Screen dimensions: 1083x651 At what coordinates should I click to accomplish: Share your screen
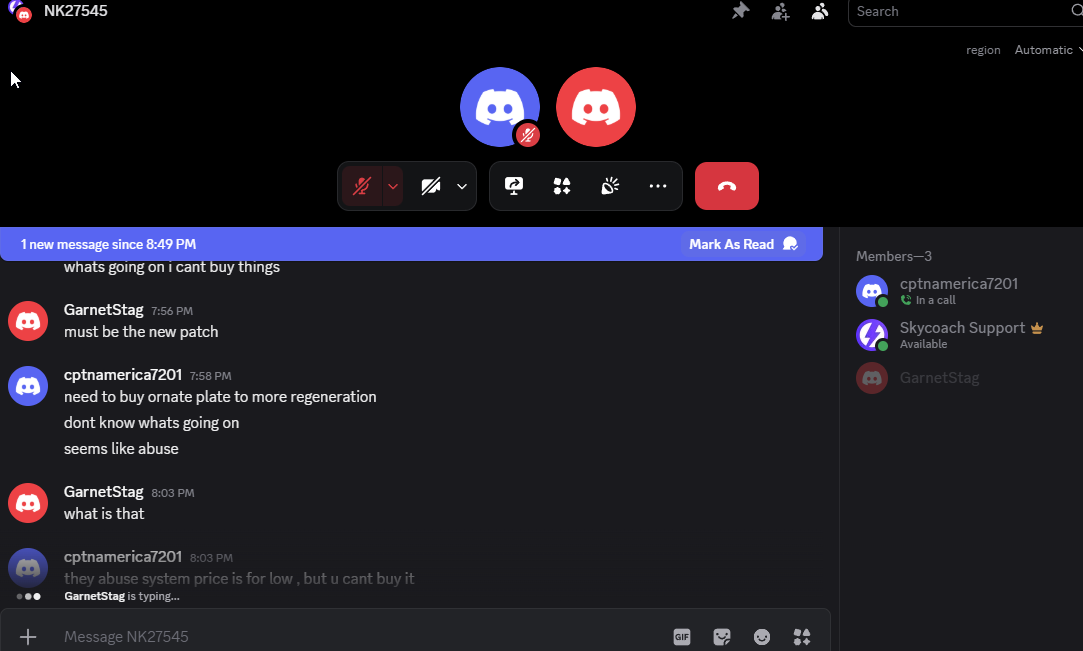pyautogui.click(x=514, y=186)
